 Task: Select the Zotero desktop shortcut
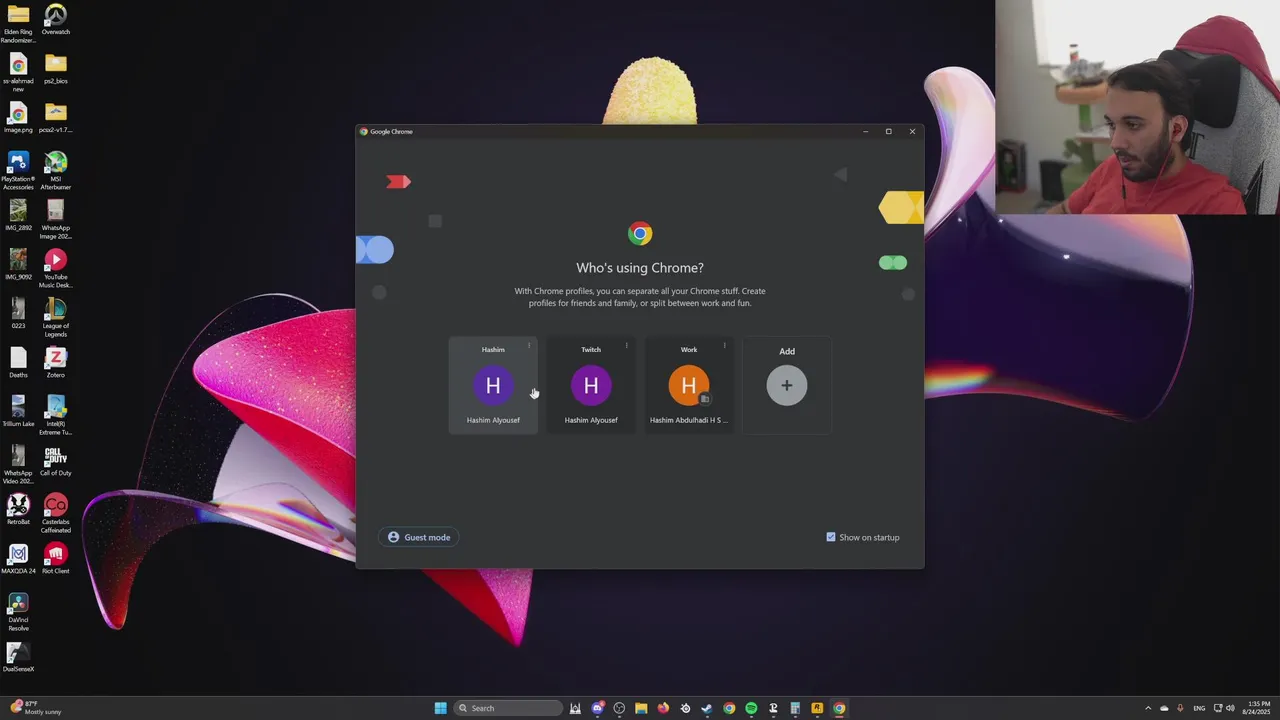tap(56, 363)
